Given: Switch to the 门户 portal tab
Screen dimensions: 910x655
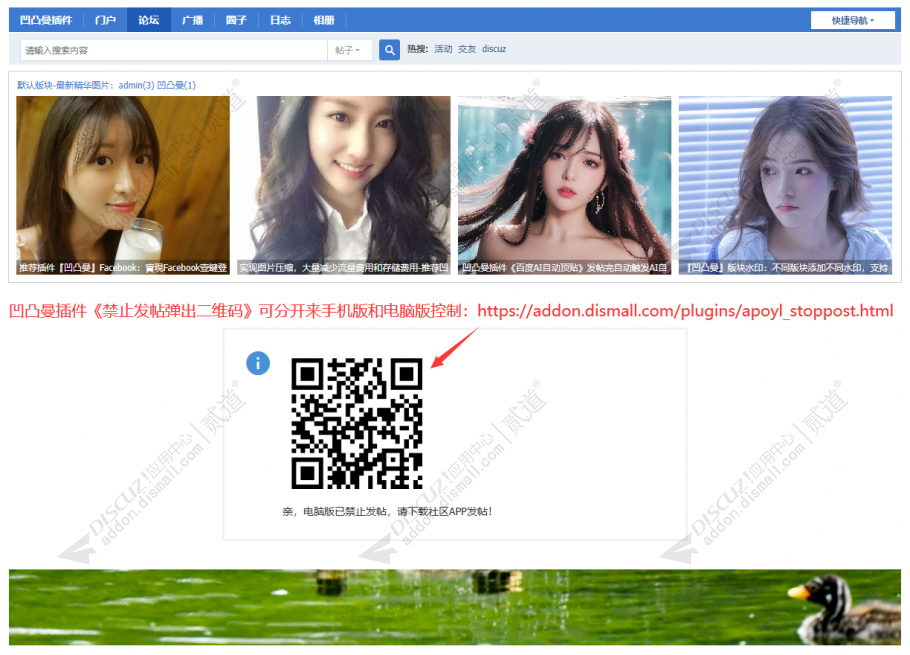Looking at the screenshot, I should click(x=105, y=20).
